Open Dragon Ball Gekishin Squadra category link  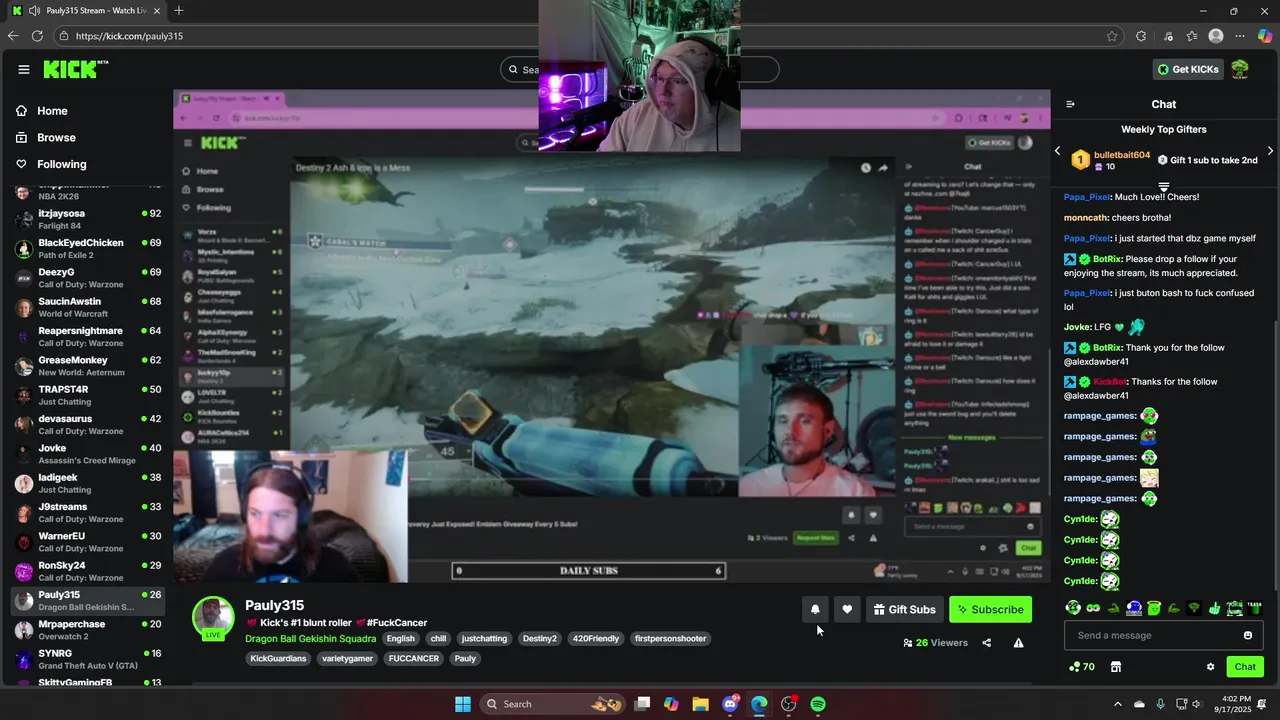(311, 638)
